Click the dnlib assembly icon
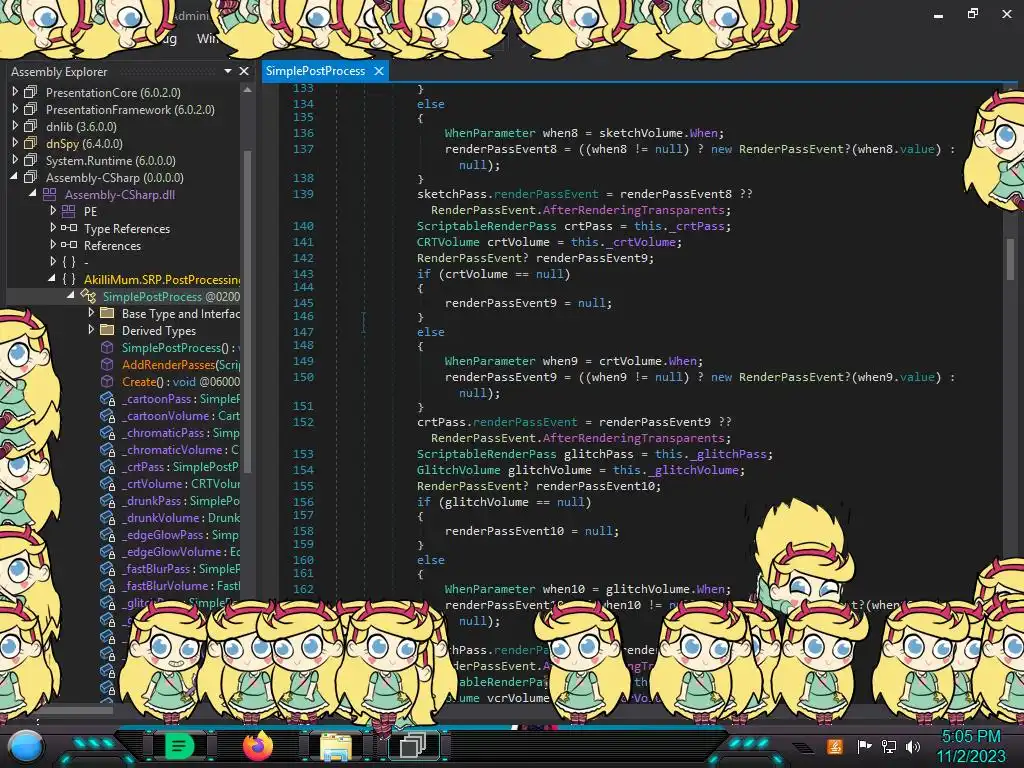The height and width of the screenshot is (768, 1024). [x=31, y=126]
